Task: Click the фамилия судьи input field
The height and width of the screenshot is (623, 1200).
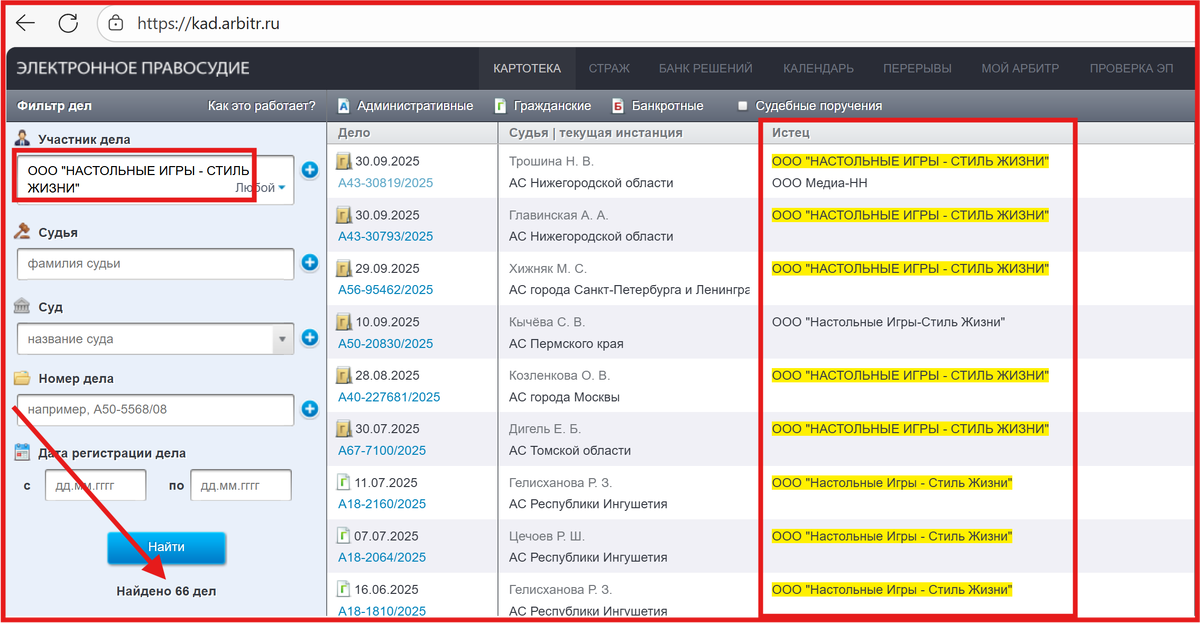Action: point(155,264)
